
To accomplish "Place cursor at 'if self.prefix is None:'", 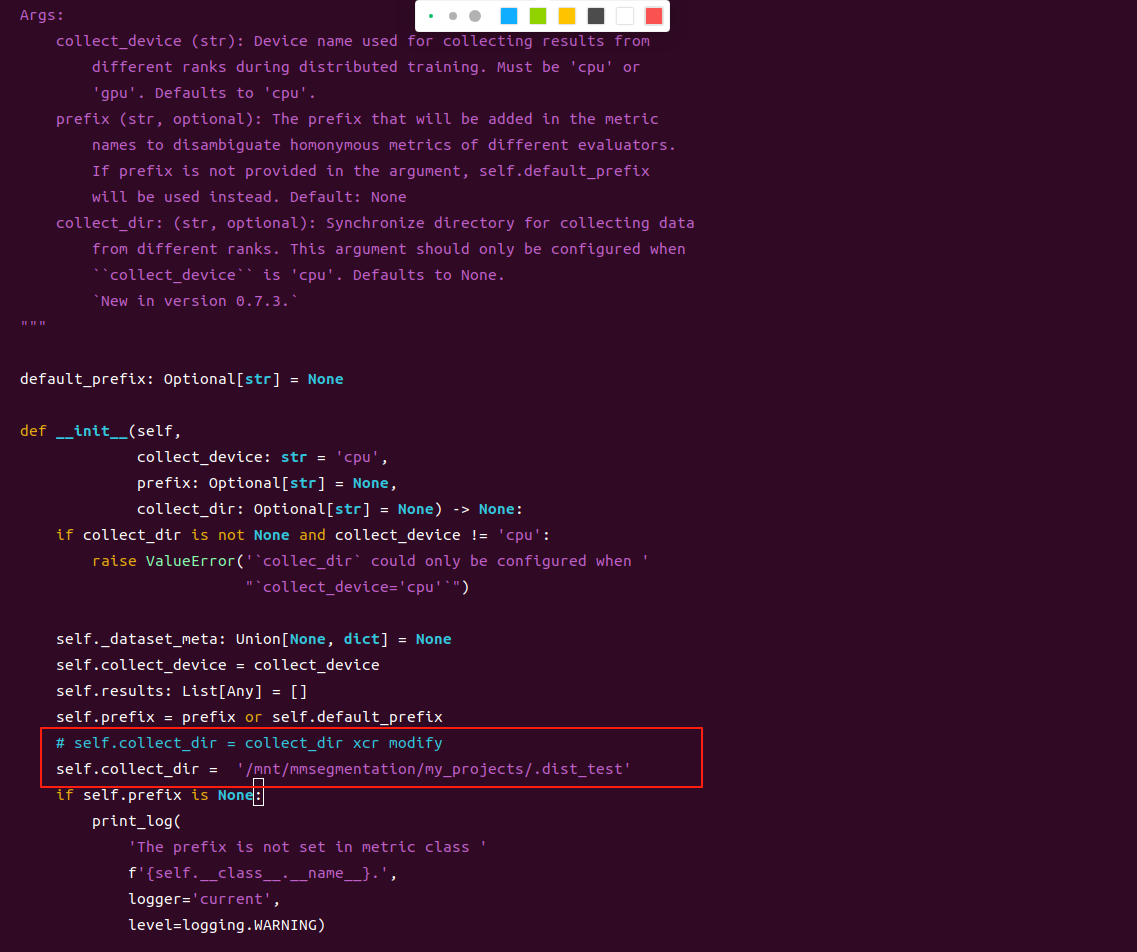I will [159, 795].
